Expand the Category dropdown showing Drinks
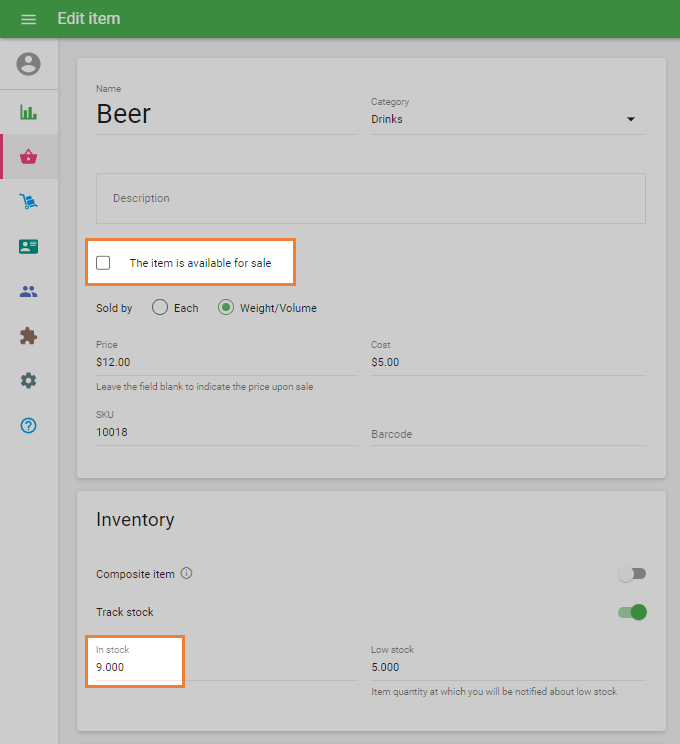The height and width of the screenshot is (744, 680). pyautogui.click(x=507, y=119)
